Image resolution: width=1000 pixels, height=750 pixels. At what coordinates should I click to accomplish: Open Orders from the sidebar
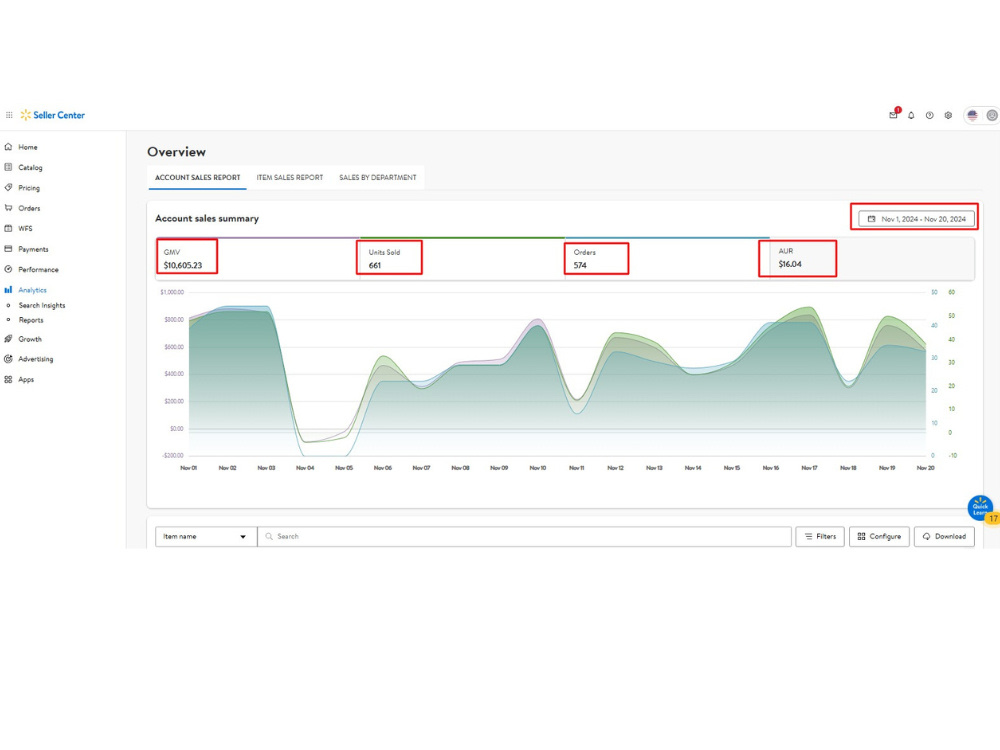[x=29, y=209]
